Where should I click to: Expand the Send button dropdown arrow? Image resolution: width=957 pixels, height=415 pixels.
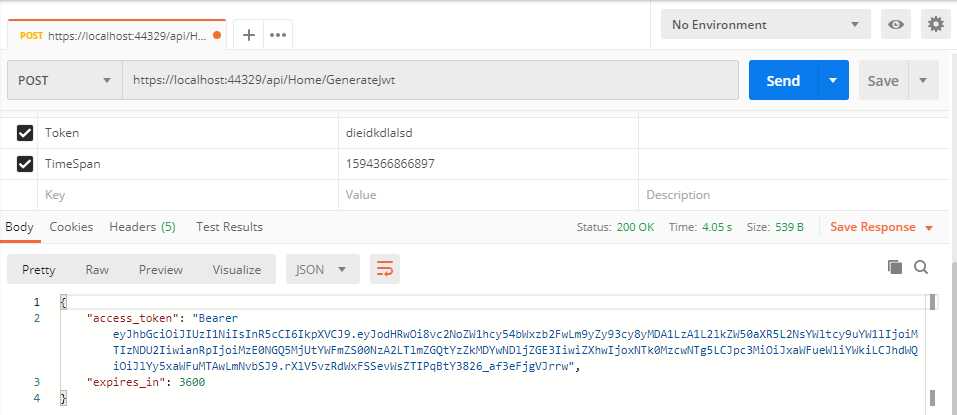(x=833, y=81)
